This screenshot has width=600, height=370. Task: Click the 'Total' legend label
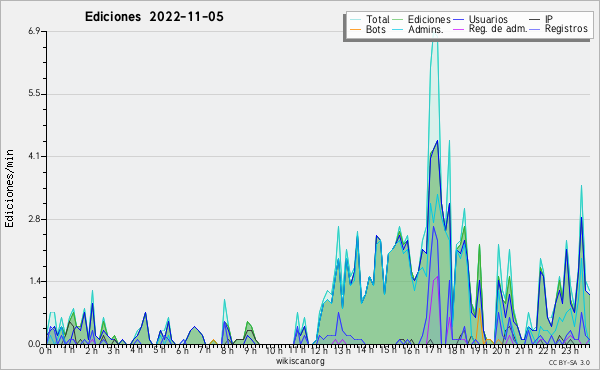377,19
